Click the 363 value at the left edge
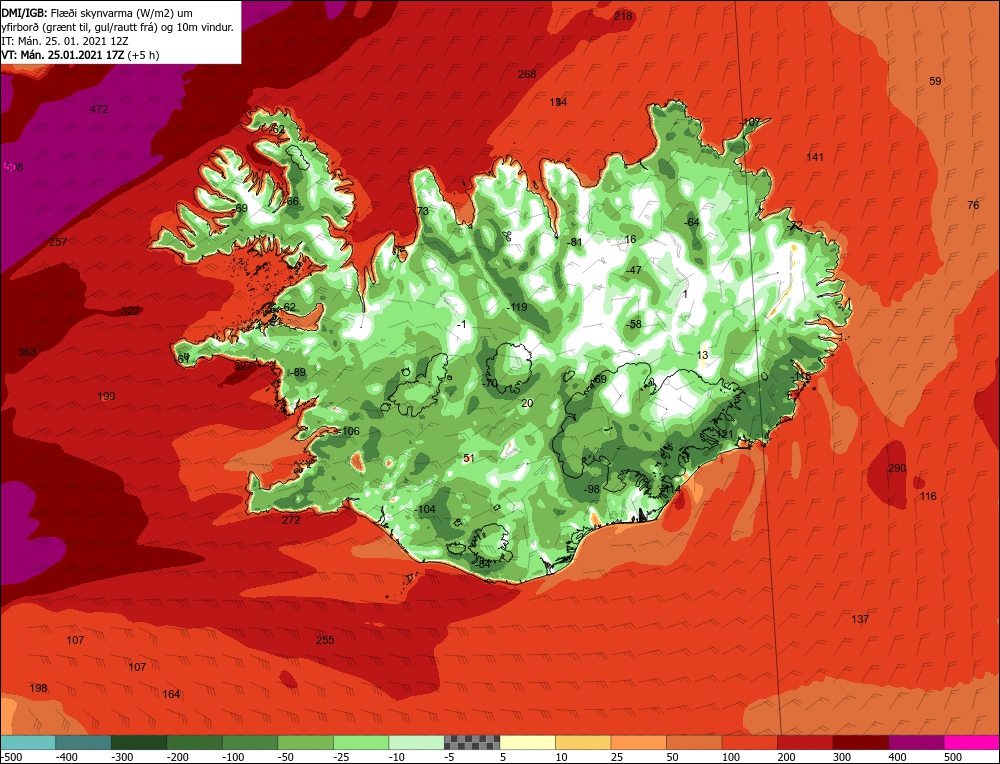This screenshot has height=764, width=1000. point(27,352)
